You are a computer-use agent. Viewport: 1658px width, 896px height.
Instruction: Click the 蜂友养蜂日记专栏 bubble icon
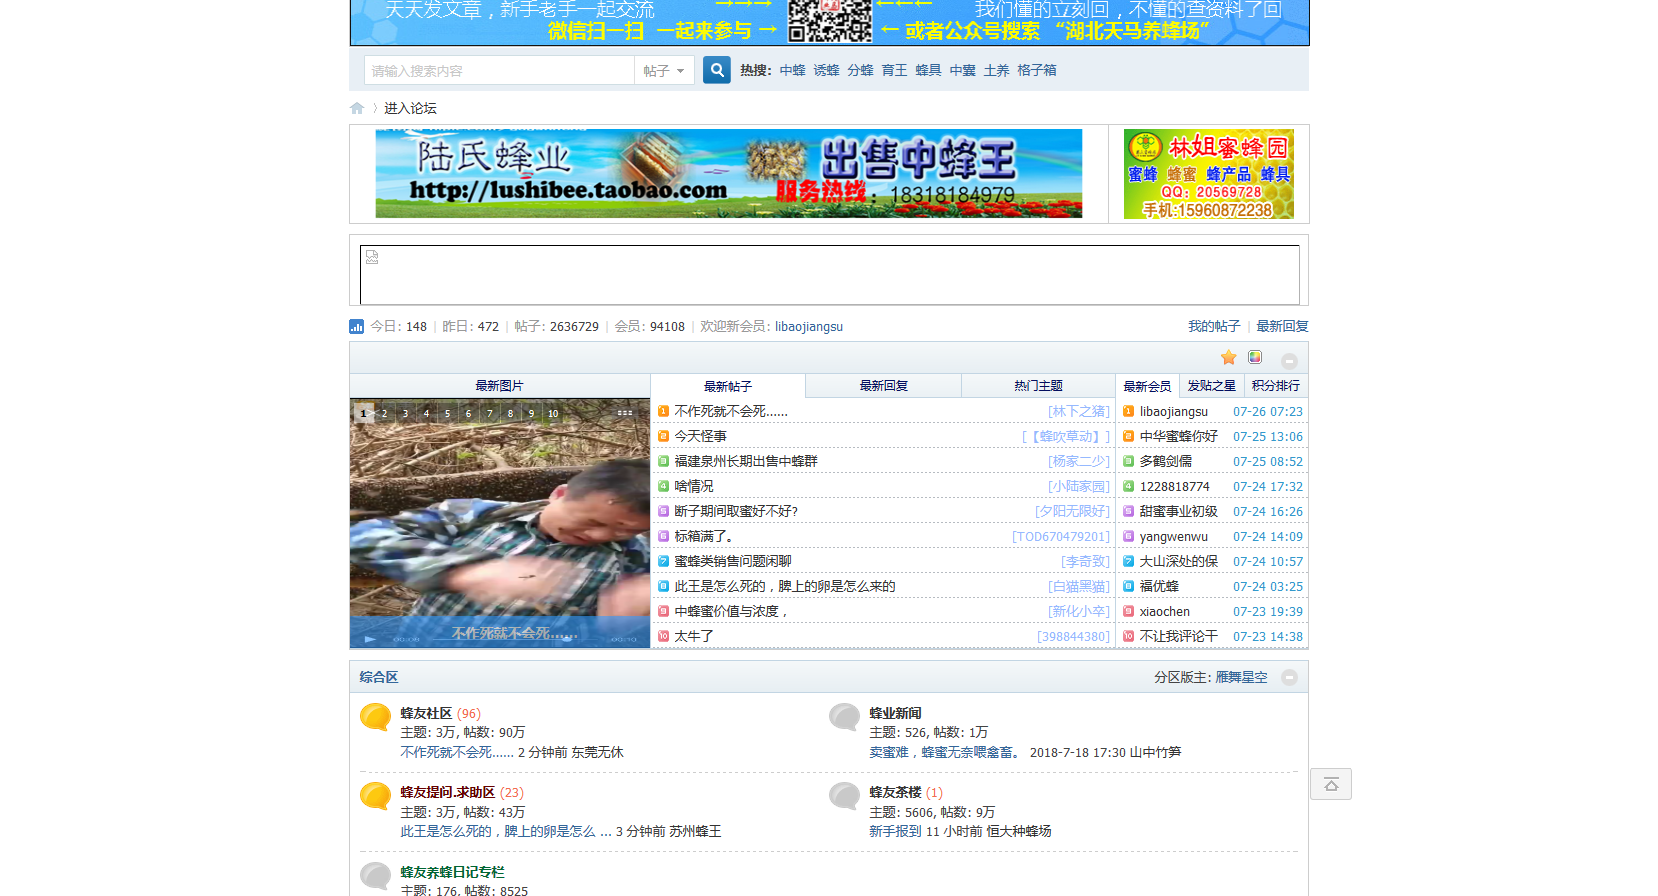[375, 876]
